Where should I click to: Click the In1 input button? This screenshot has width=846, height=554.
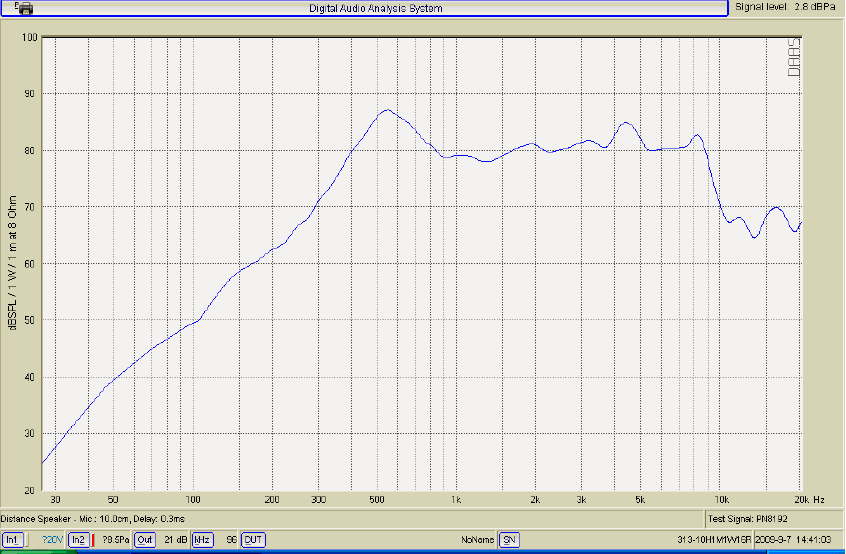(x=12, y=539)
